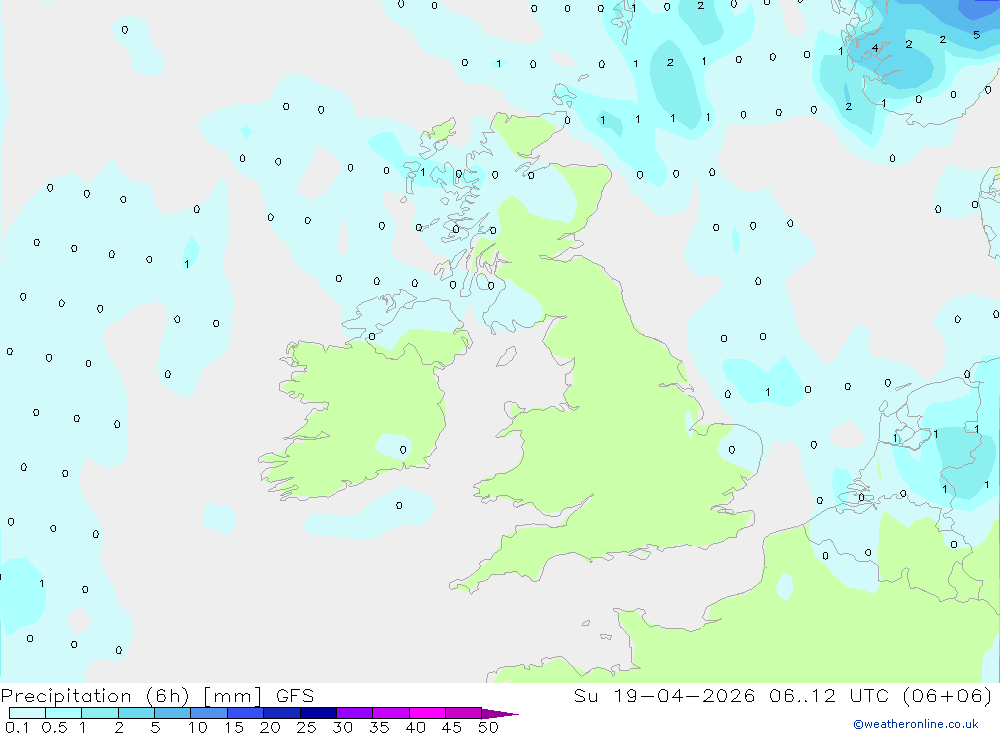Click the '0.1' legend tick label

pos(17,727)
